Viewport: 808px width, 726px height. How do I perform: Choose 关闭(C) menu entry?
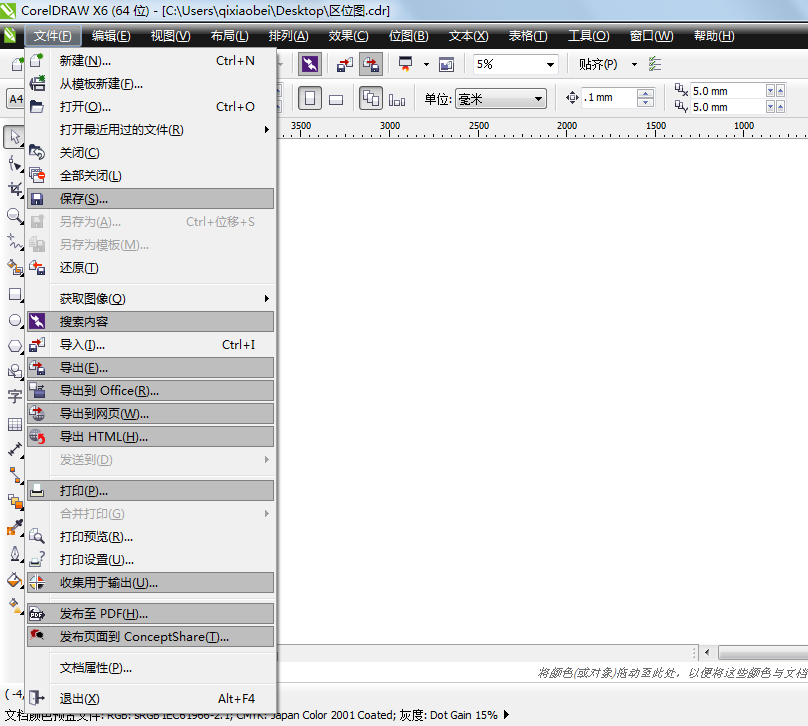point(150,153)
